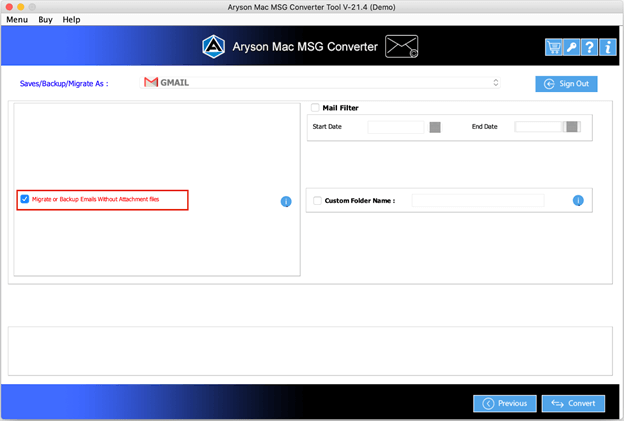
Task: Show info for without-attachment option
Action: pyautogui.click(x=286, y=202)
